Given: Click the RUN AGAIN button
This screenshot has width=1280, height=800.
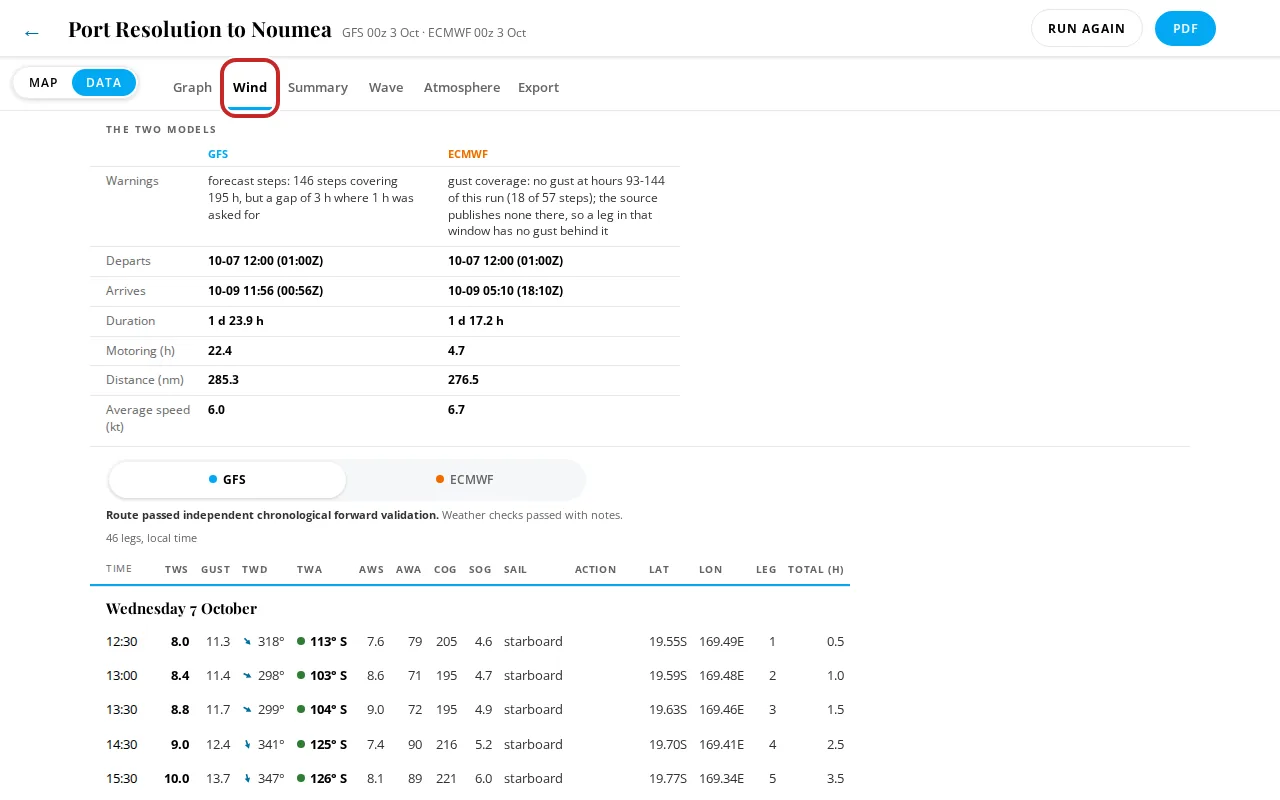Looking at the screenshot, I should tap(1086, 28).
